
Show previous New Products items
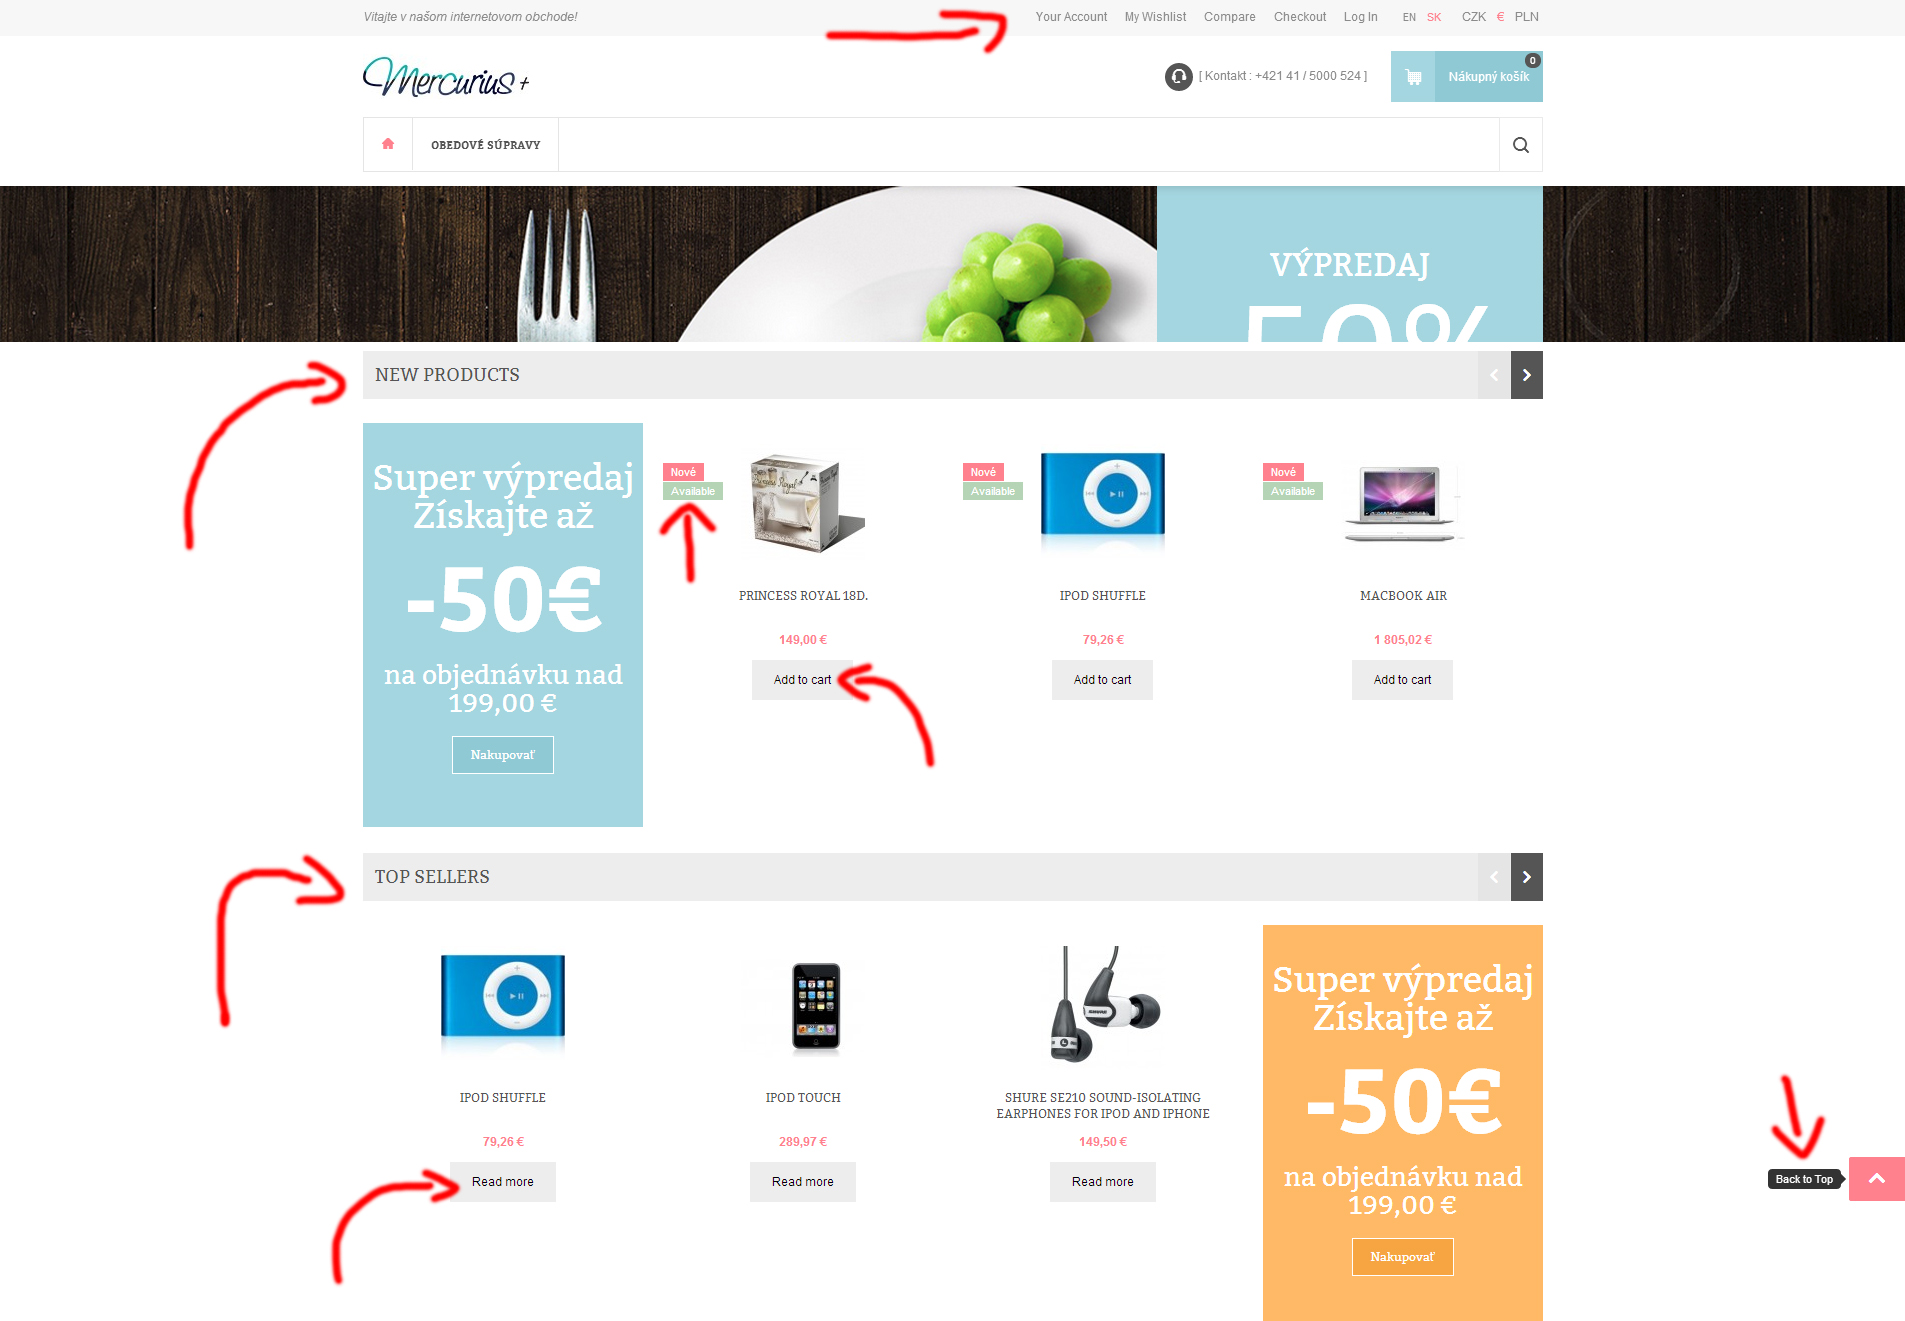click(1494, 375)
